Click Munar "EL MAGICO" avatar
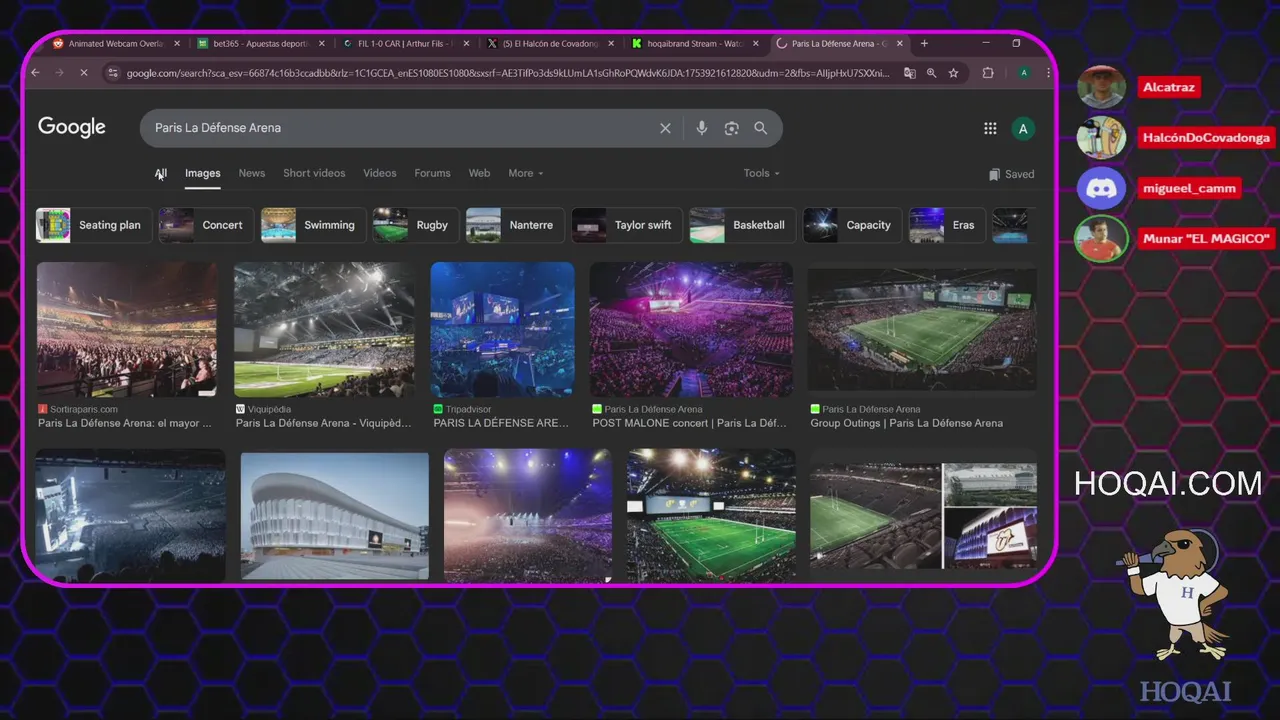The image size is (1280, 720). tap(1100, 238)
